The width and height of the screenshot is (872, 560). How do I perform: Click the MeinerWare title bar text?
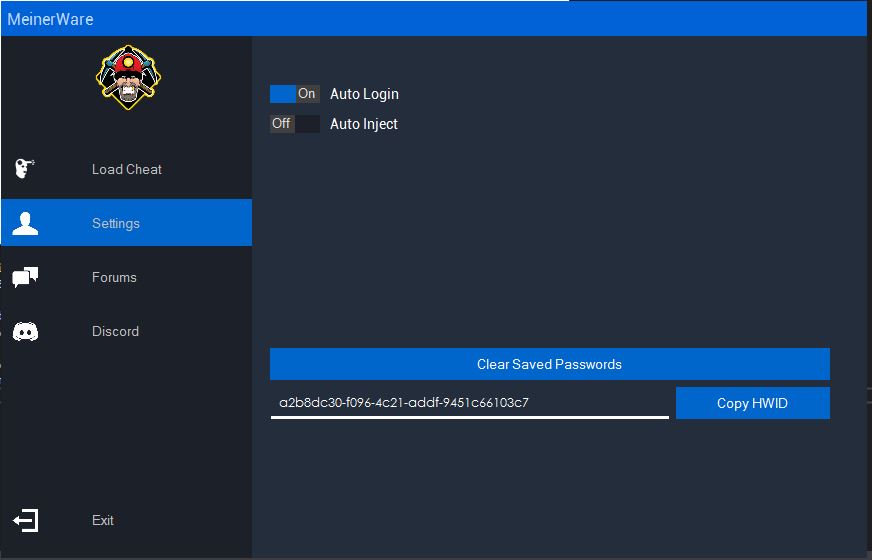click(50, 19)
